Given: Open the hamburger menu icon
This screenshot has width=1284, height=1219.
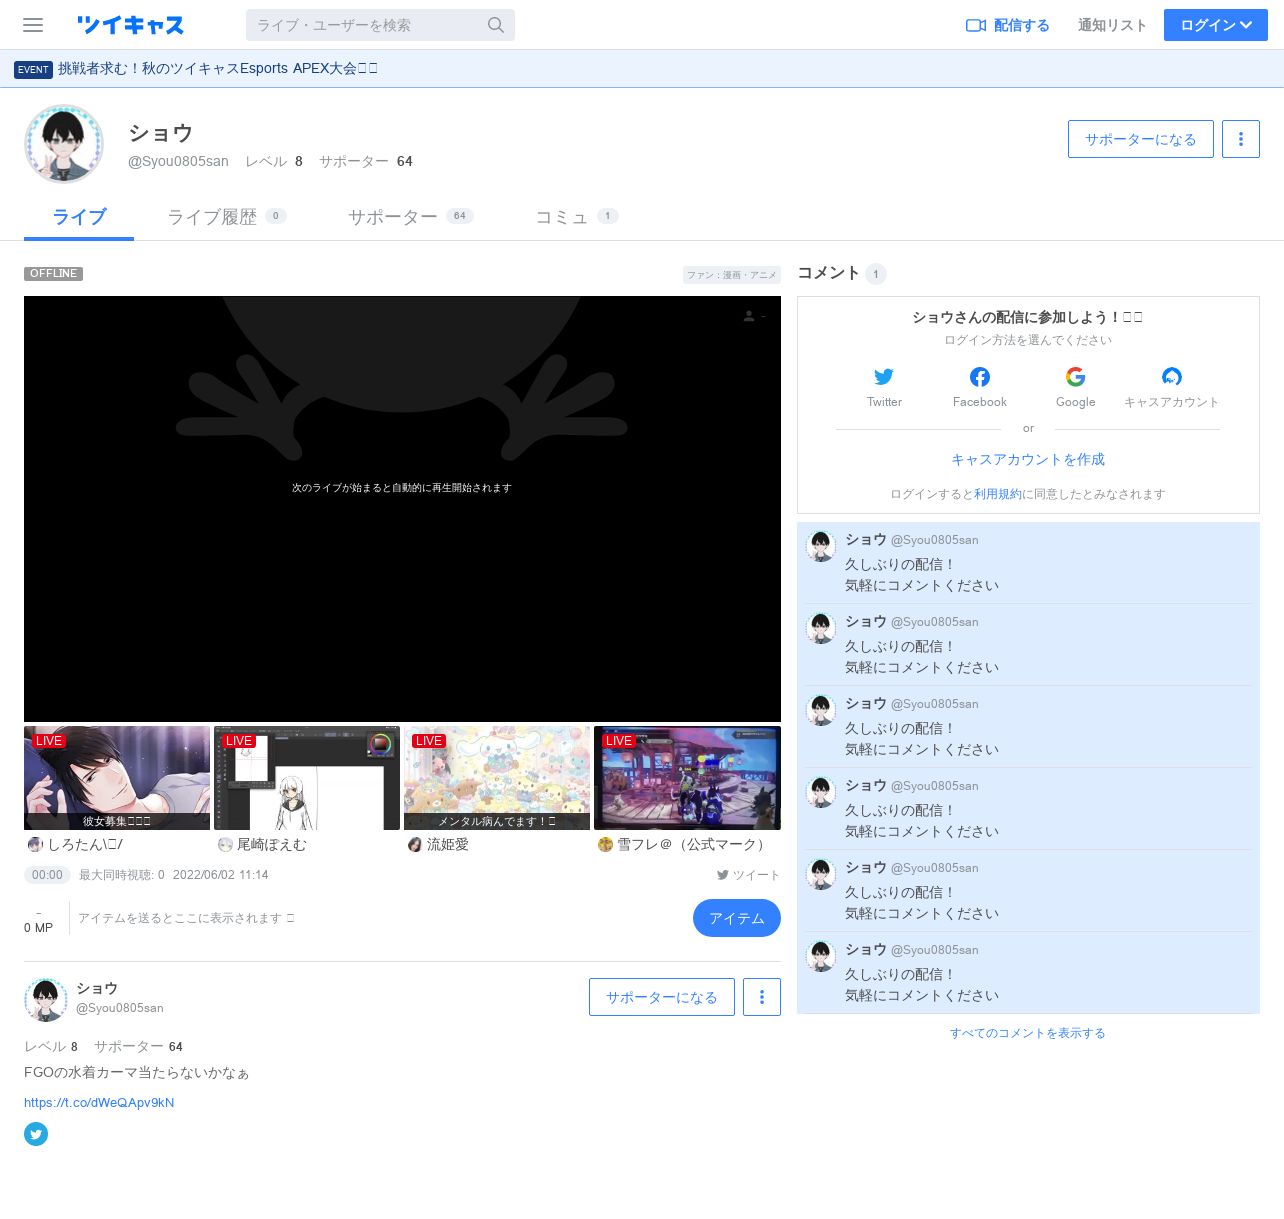Looking at the screenshot, I should [x=33, y=25].
